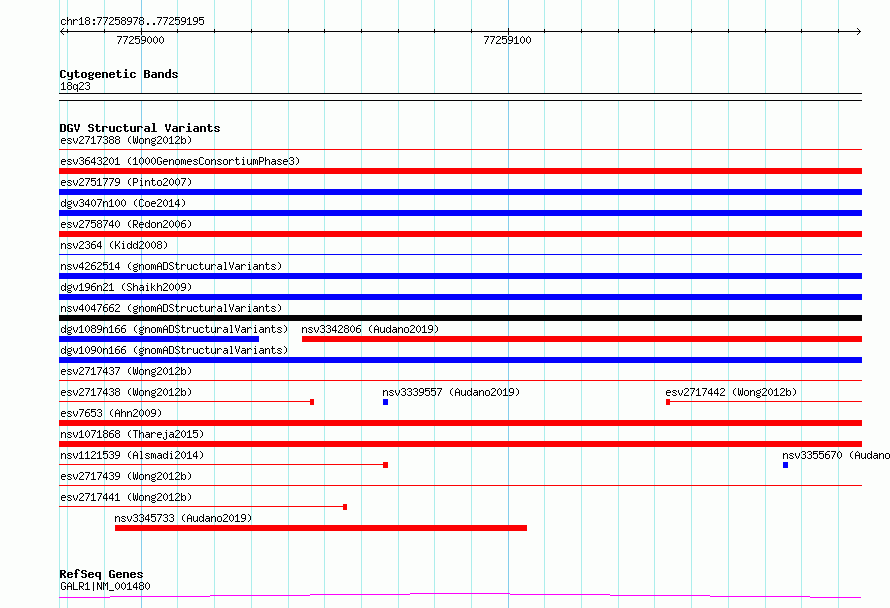Open nsv3345733 (Audano2019) label

(183, 518)
